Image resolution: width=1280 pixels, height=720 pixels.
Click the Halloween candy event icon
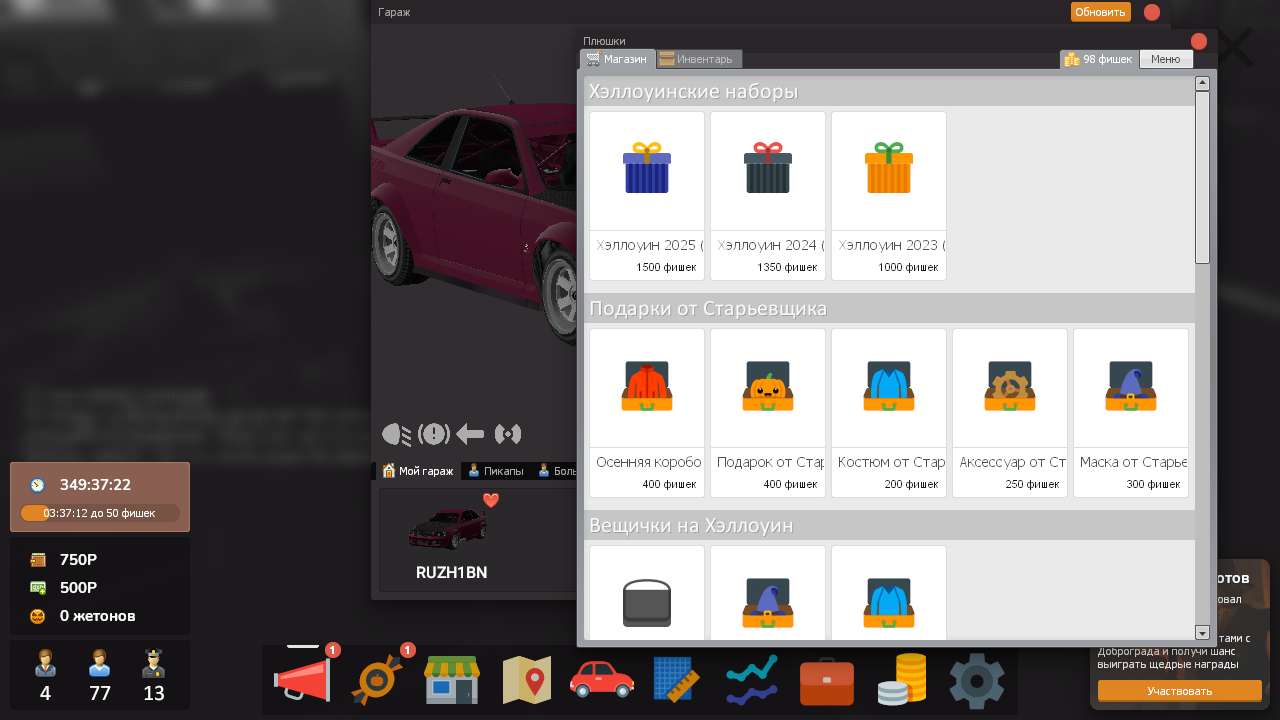377,680
